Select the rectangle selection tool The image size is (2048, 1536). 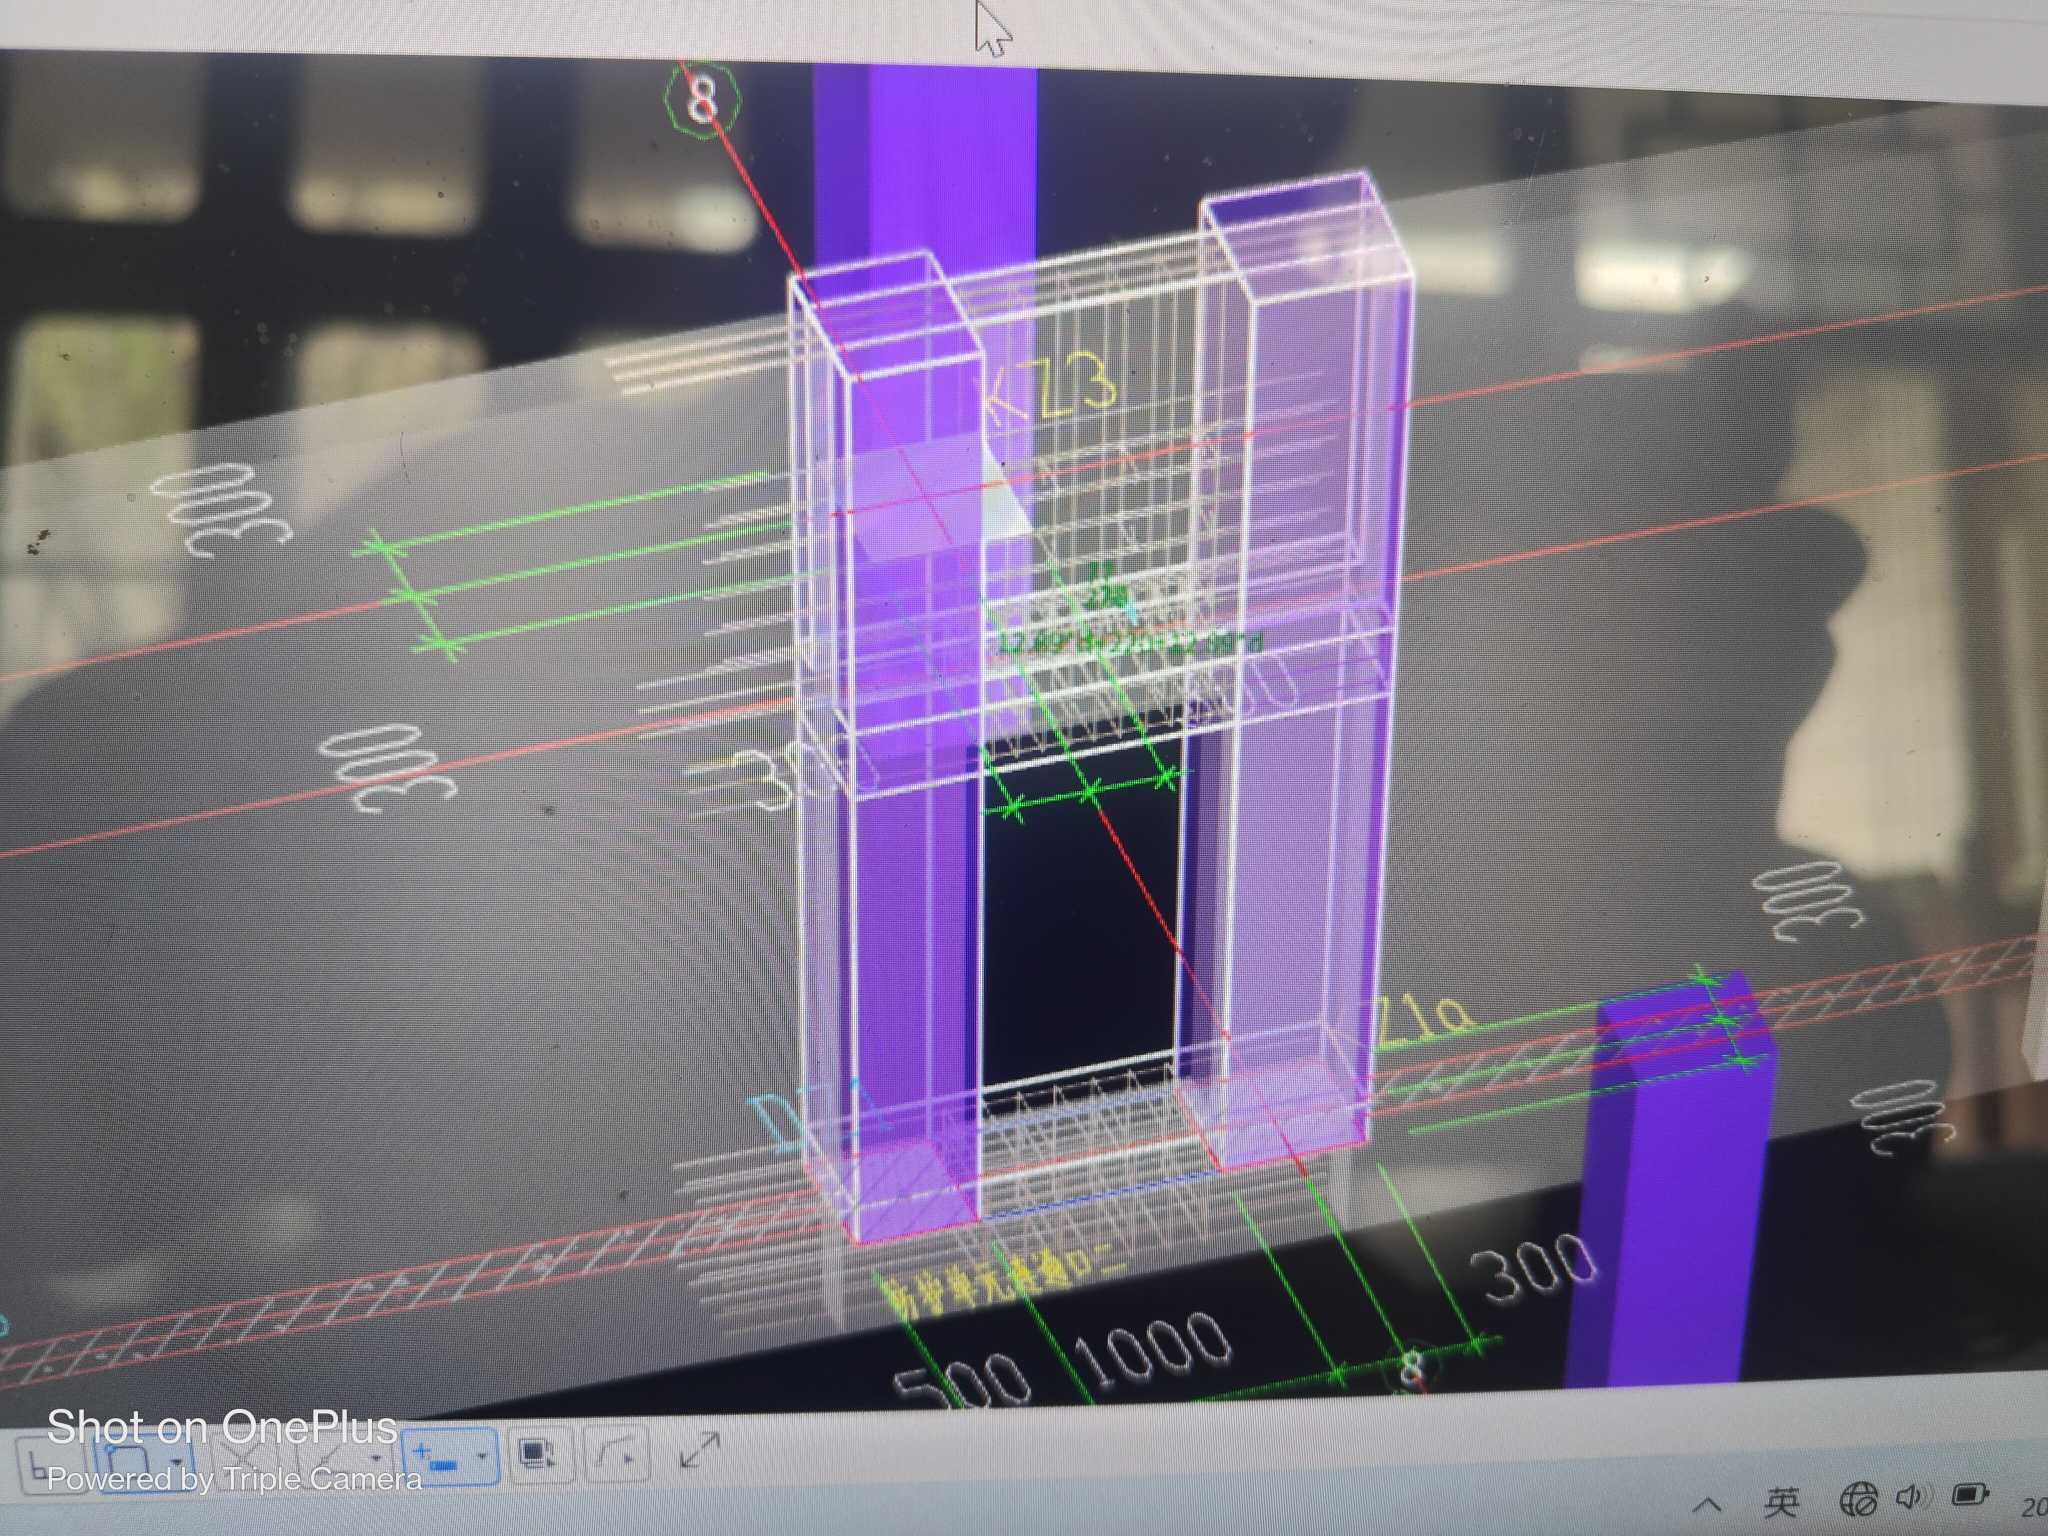pyautogui.click(x=130, y=1461)
